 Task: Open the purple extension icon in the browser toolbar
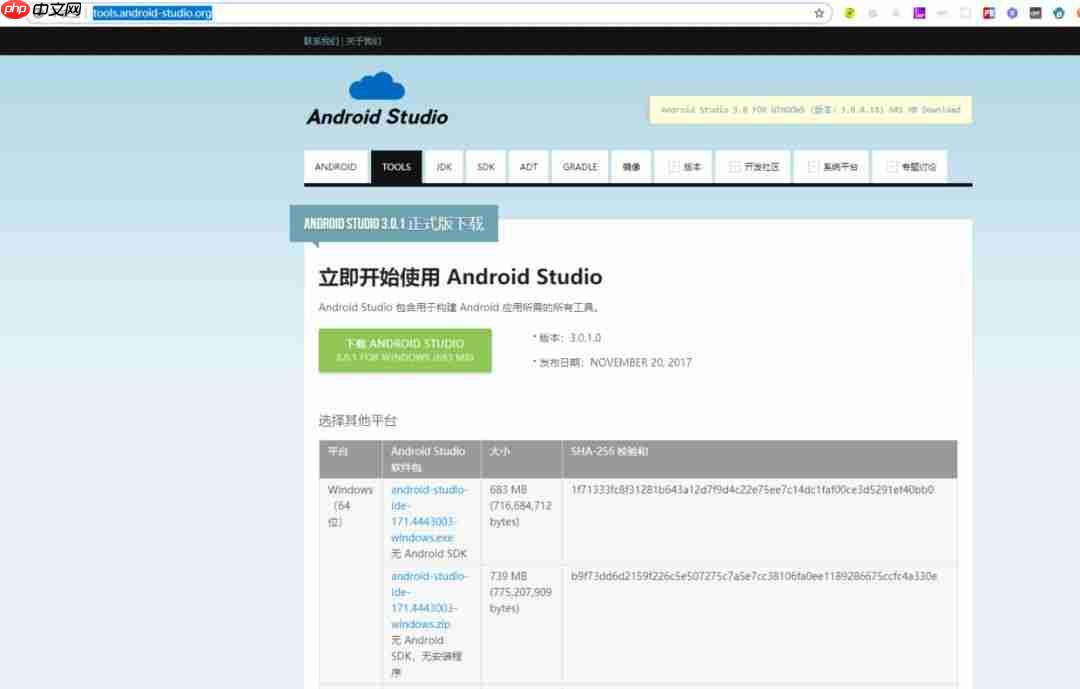pyautogui.click(x=920, y=13)
